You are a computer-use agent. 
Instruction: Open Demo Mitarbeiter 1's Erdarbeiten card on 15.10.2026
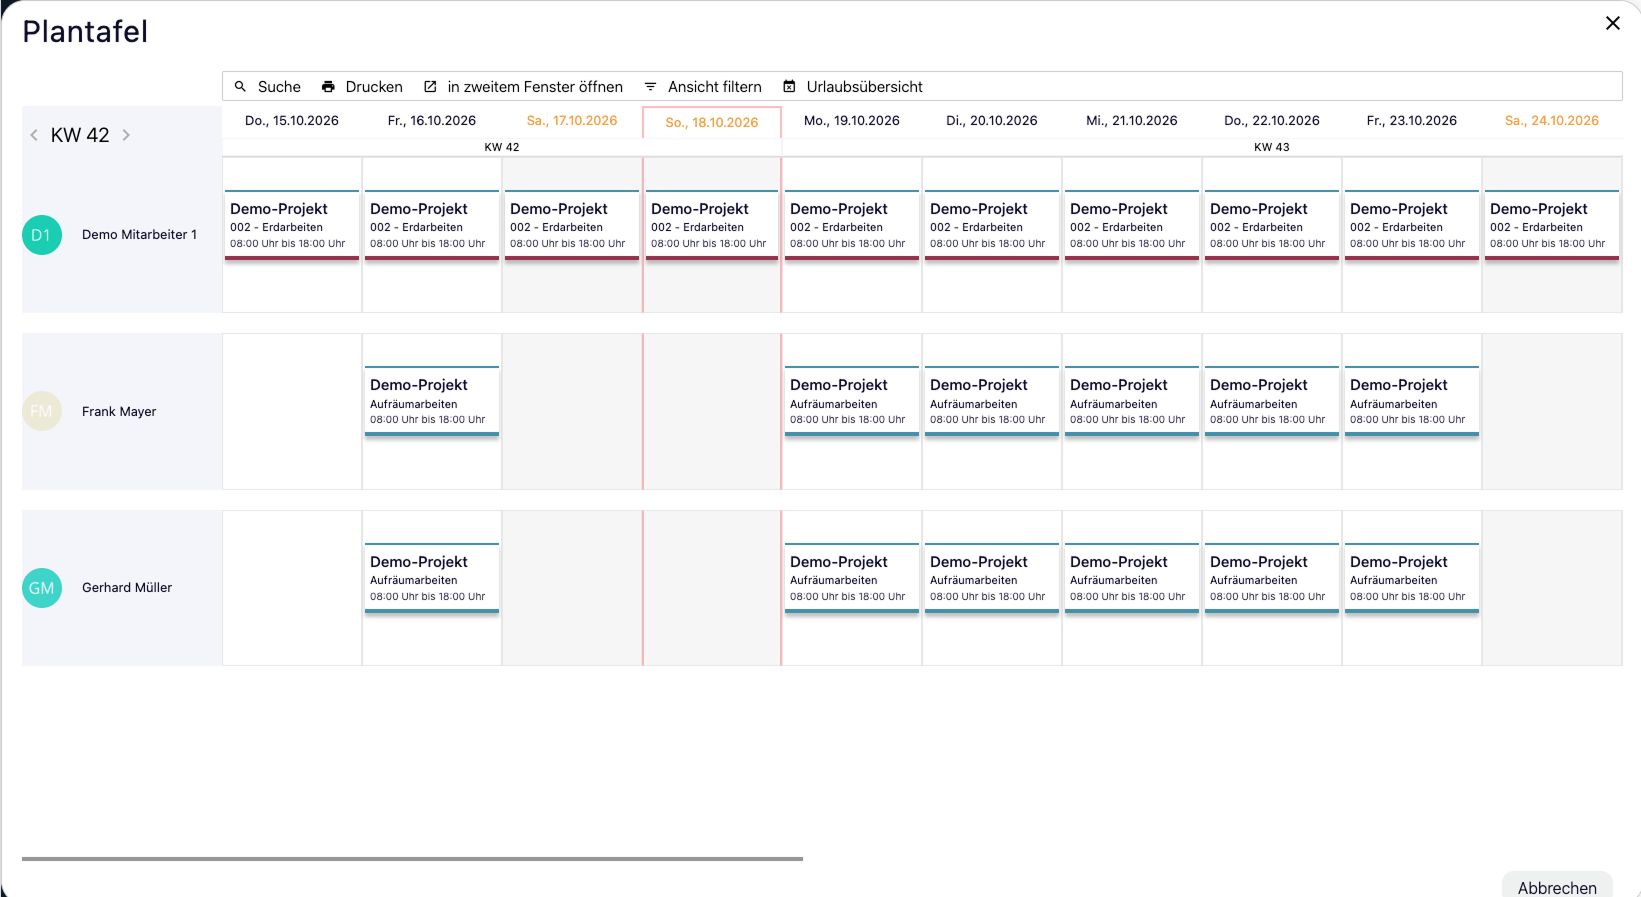pyautogui.click(x=292, y=225)
